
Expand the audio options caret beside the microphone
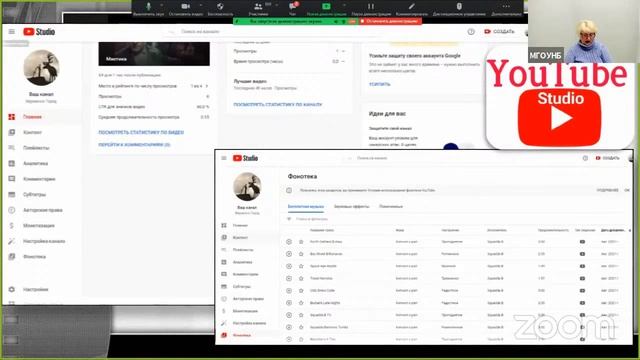pyautogui.click(x=162, y=5)
